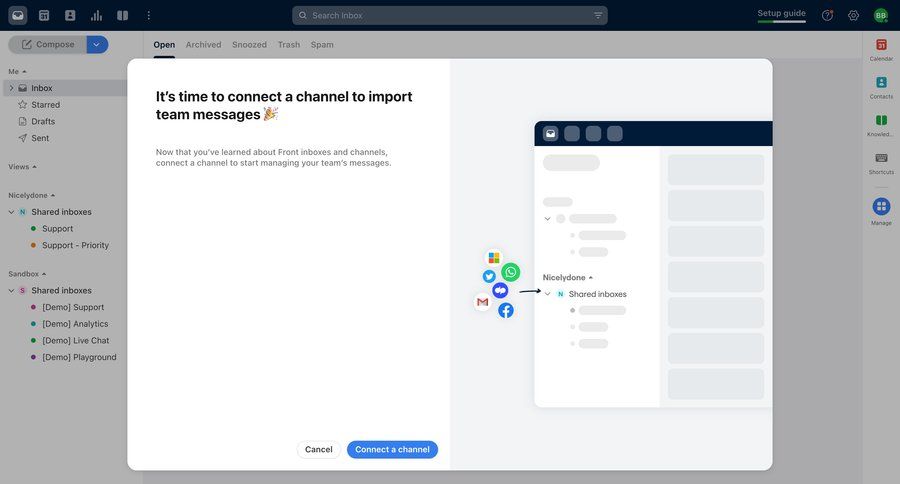The height and width of the screenshot is (484, 900).
Task: Open the [Demo] Support inbox
Action: pyautogui.click(x=73, y=307)
